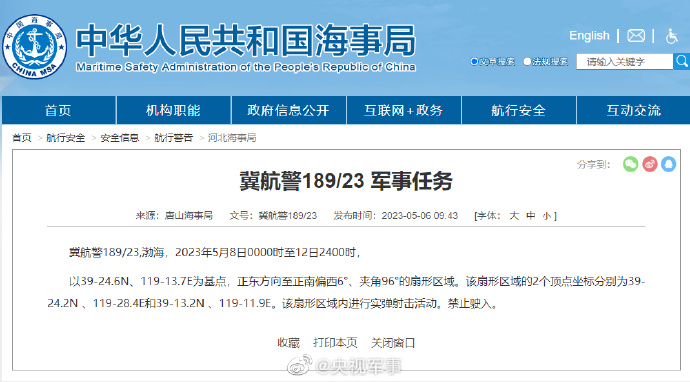Click the title 冀航警189/23 军事任务
Image resolution: width=690 pixels, height=382 pixels.
346,181
